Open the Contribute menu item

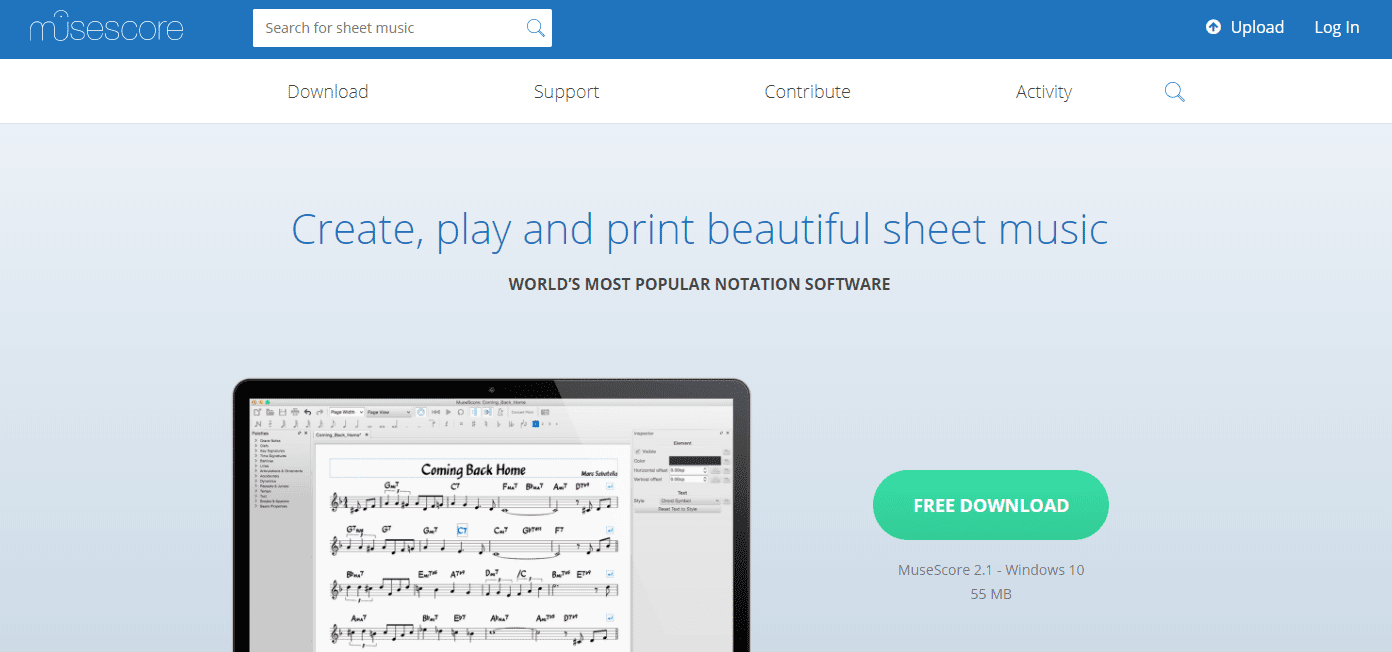[x=807, y=92]
